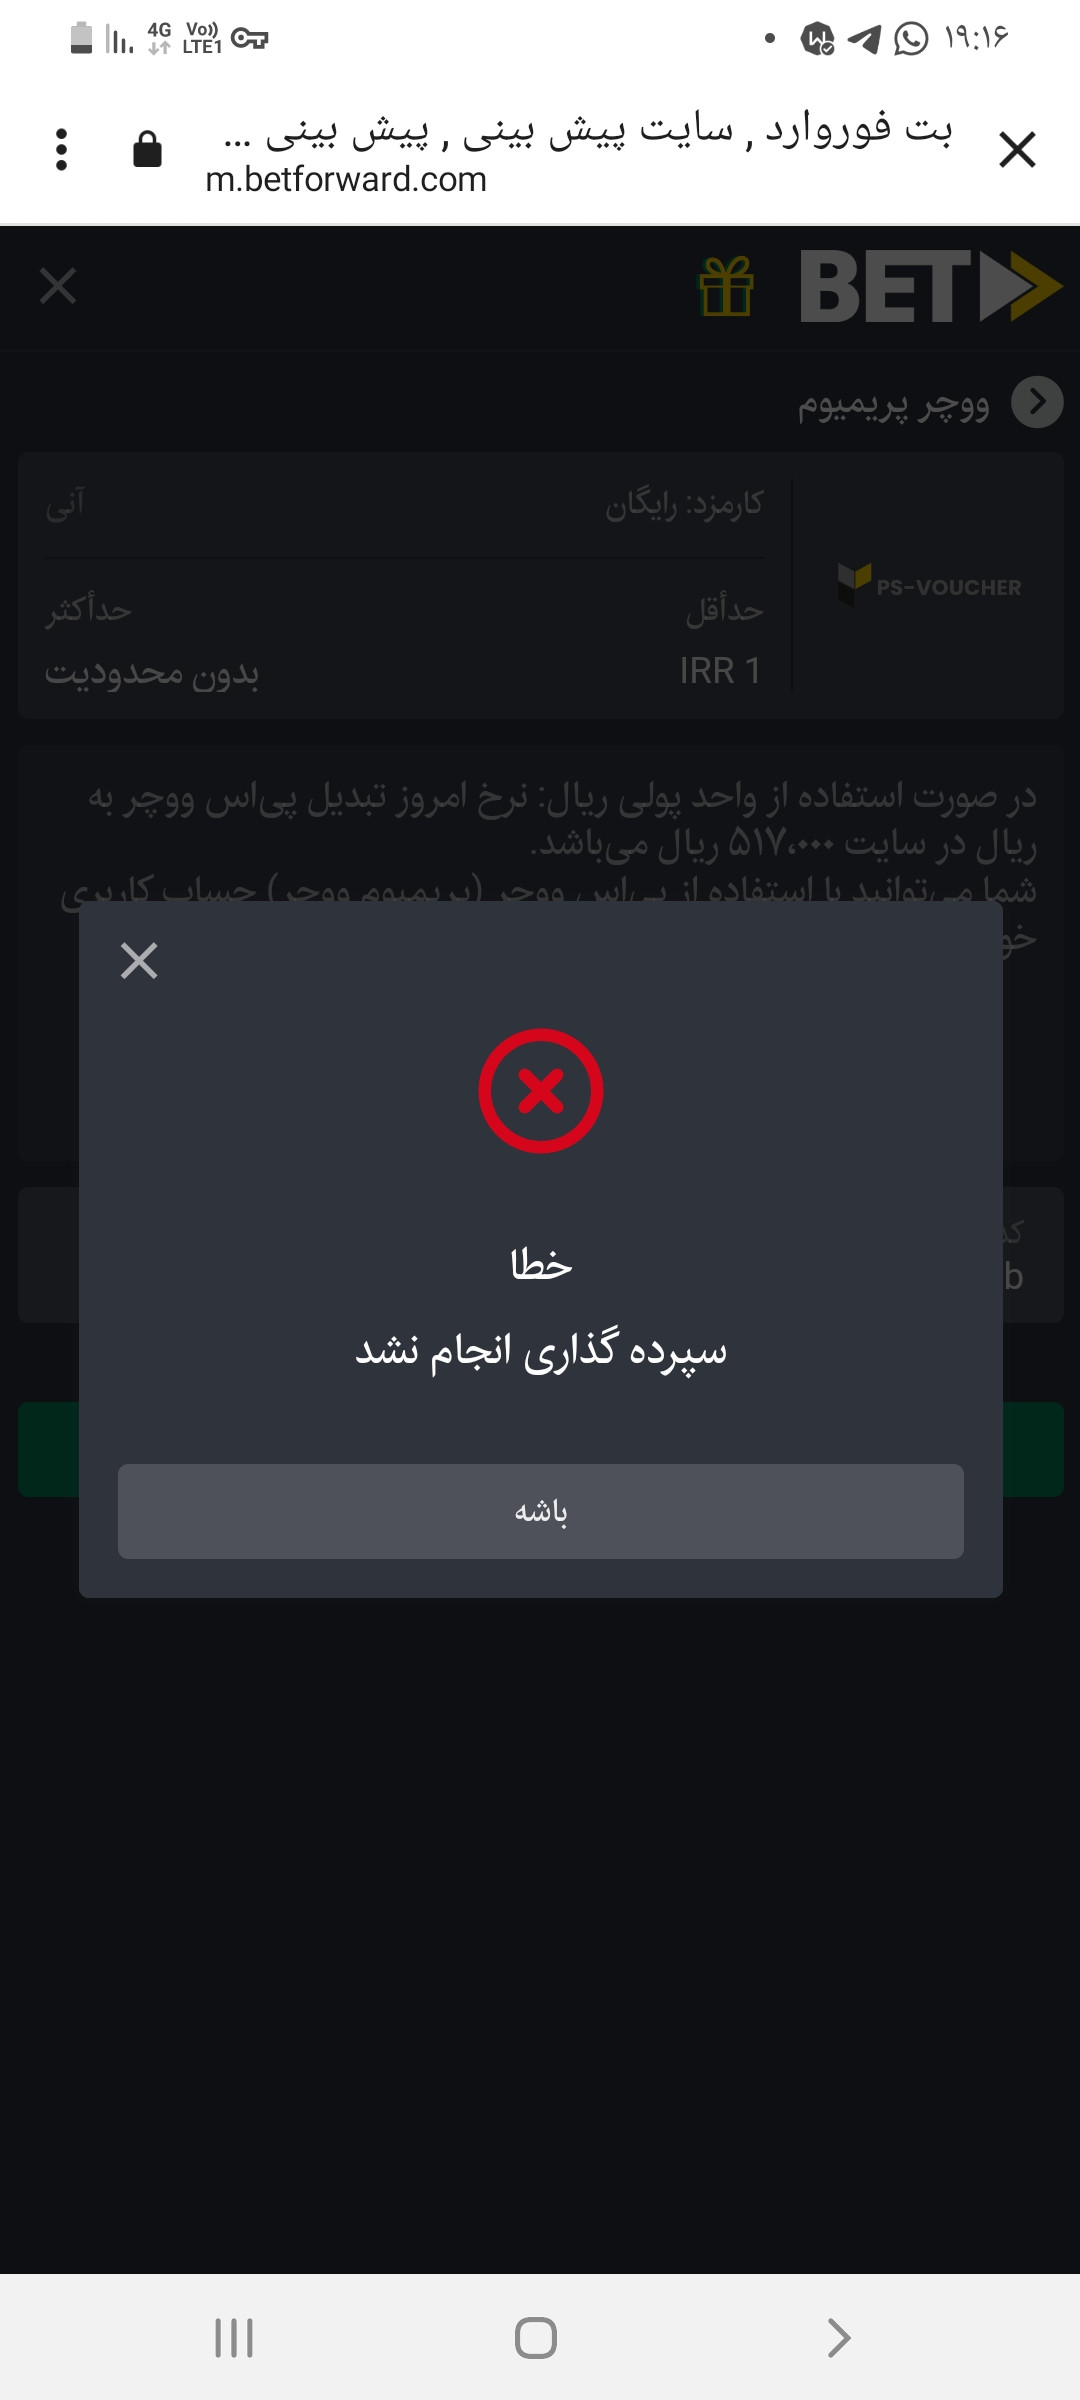Click the red error circle icon
This screenshot has width=1080, height=2400.
[541, 1091]
